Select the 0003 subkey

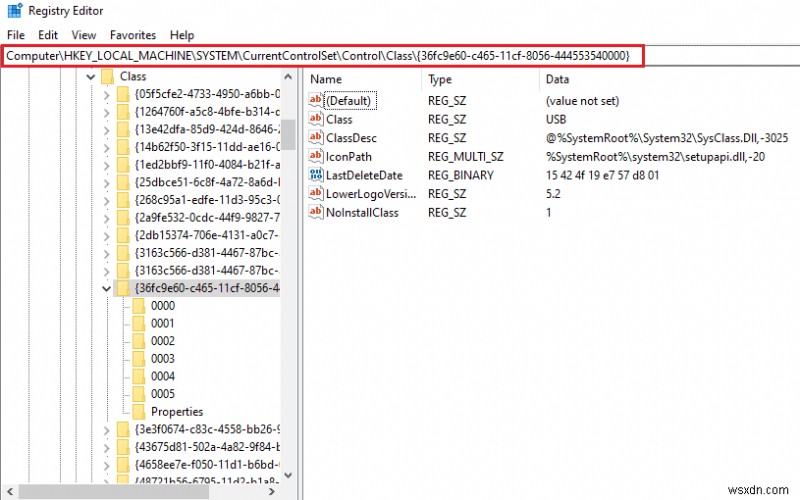tap(163, 359)
